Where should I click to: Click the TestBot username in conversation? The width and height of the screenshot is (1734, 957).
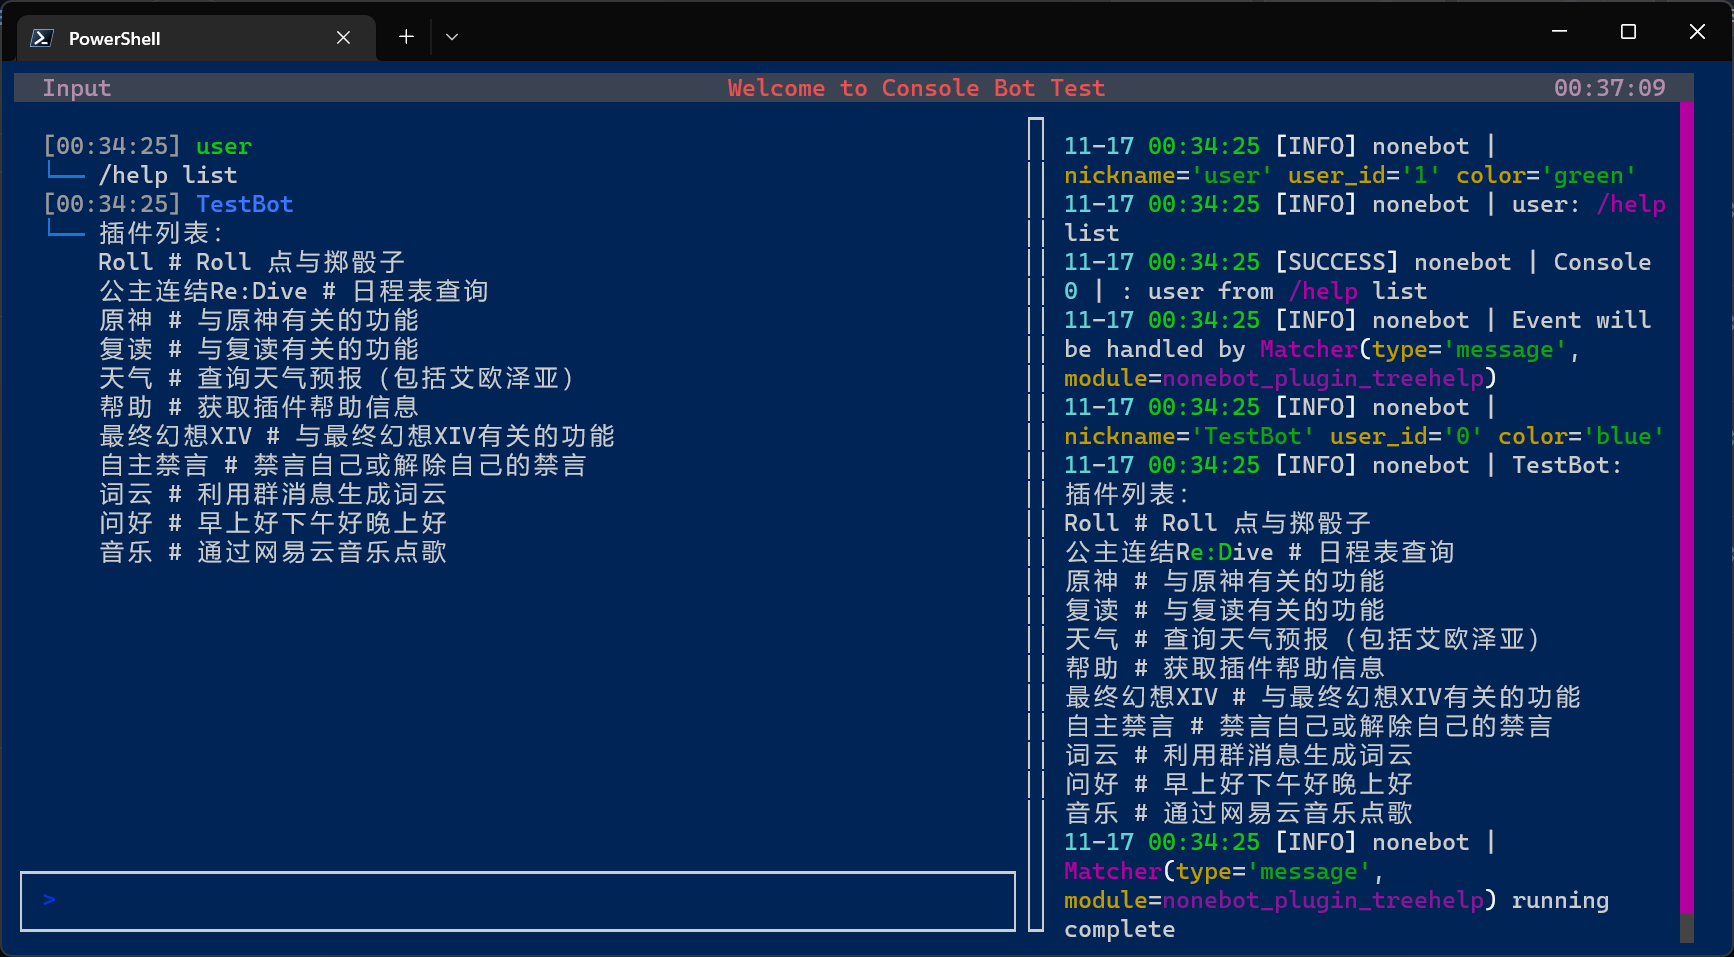pos(244,204)
